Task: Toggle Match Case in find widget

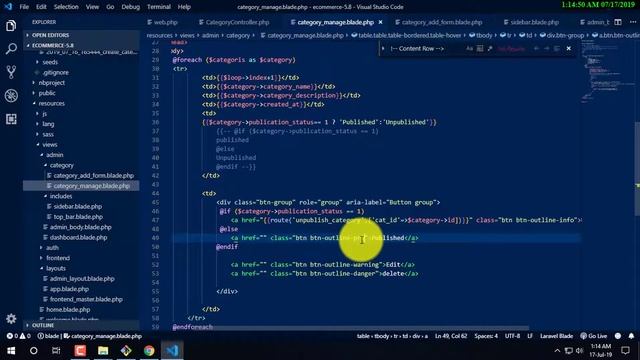Action: (x=469, y=49)
